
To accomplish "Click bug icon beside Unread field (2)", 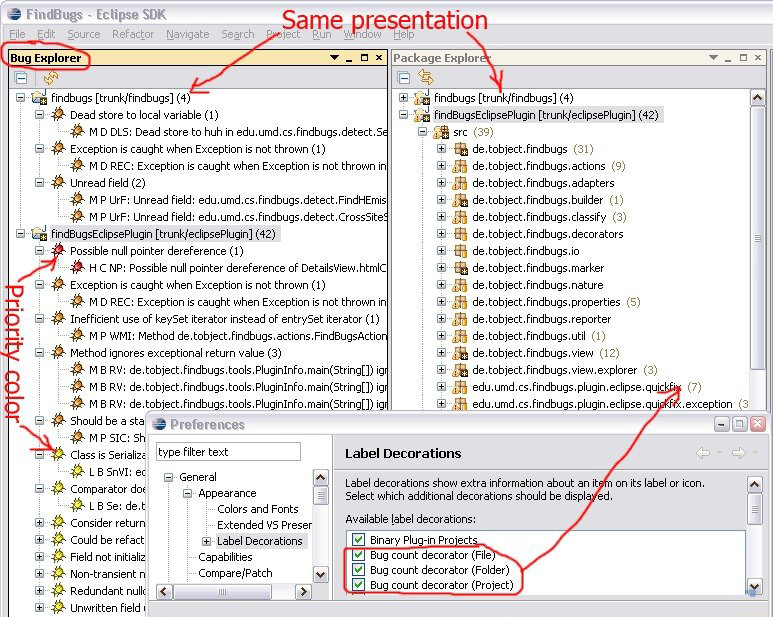I will (58, 182).
